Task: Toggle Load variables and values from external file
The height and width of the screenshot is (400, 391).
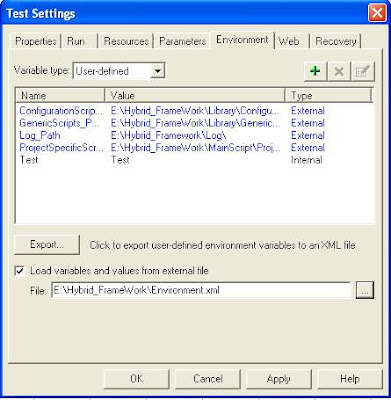Action: [x=19, y=271]
